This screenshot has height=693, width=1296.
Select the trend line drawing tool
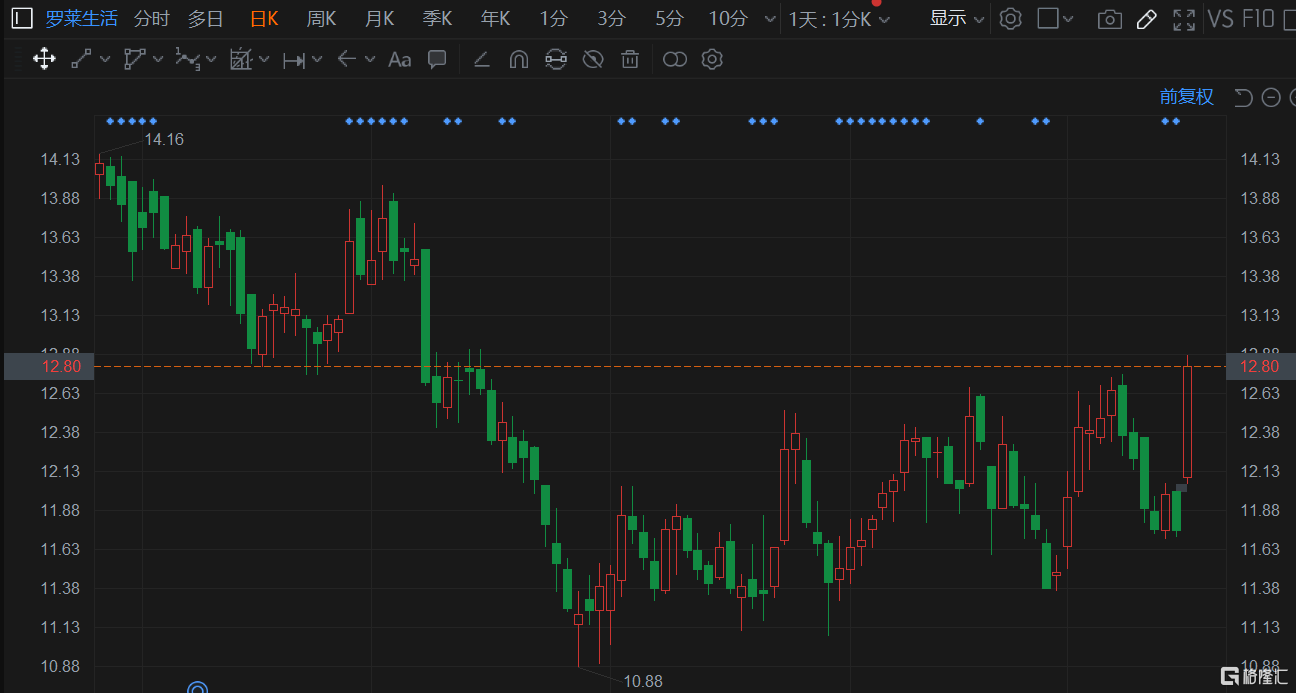point(82,59)
